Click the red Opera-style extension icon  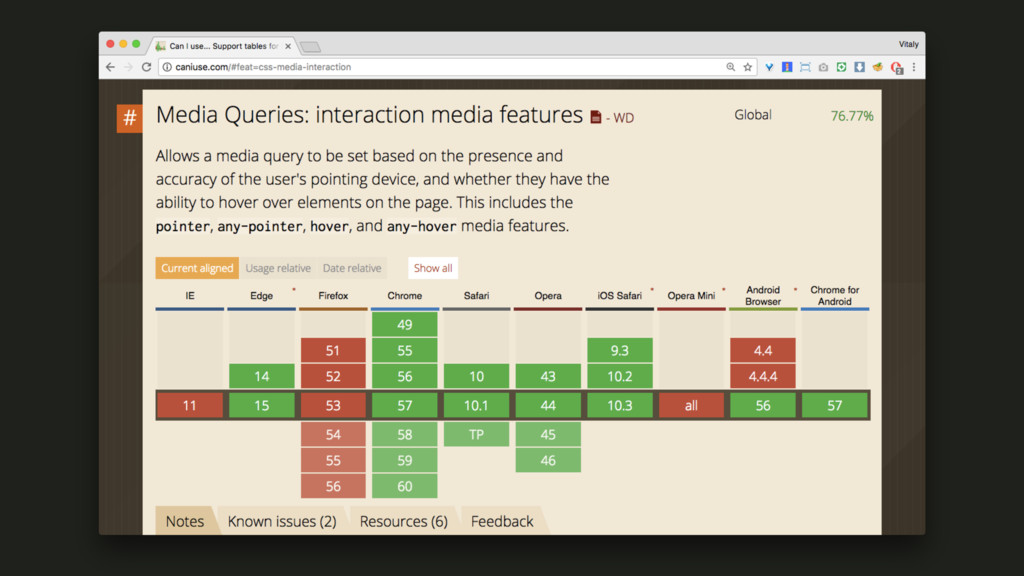click(x=897, y=67)
